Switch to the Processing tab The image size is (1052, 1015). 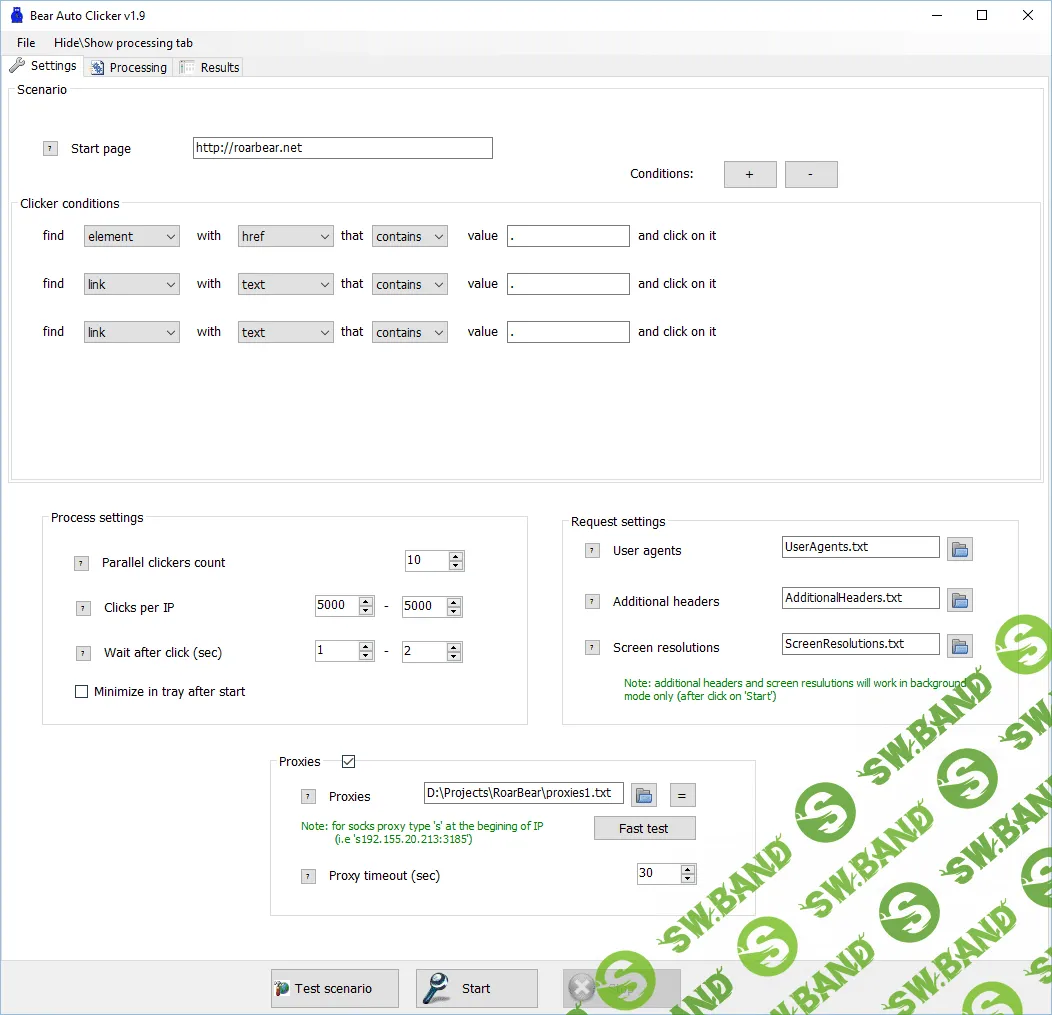128,67
